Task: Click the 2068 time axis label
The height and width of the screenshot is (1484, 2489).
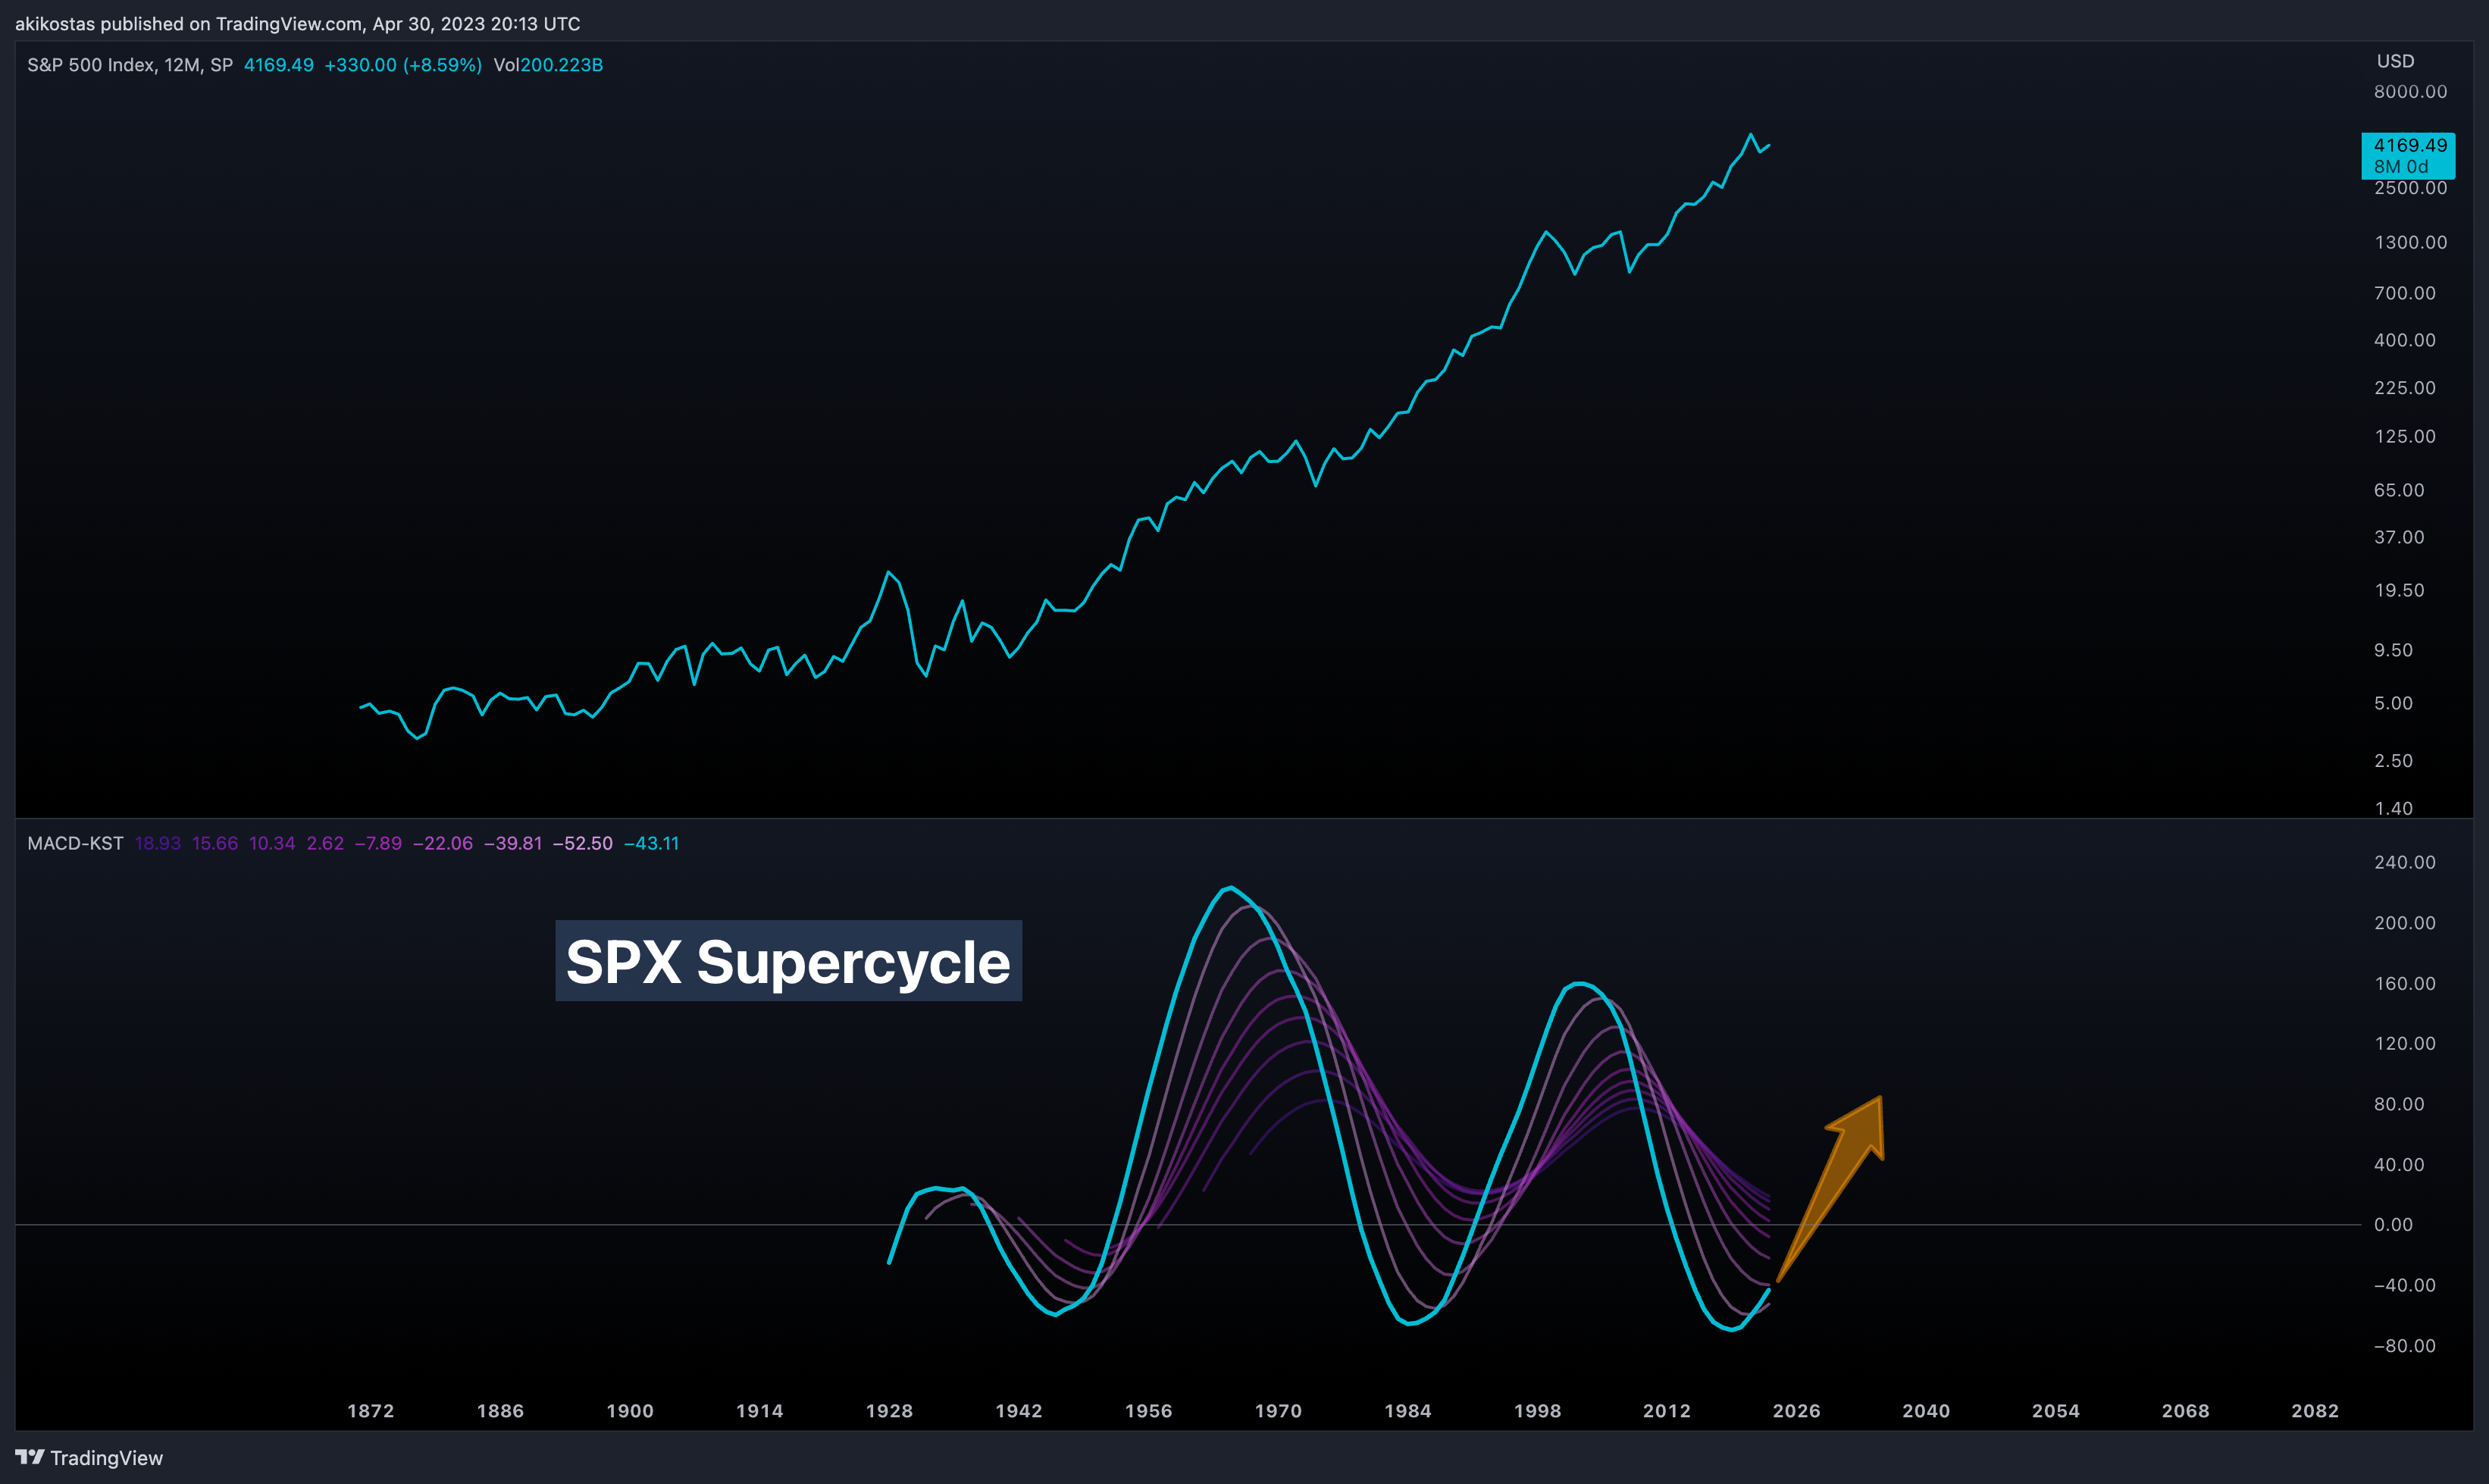Action: 2185,1411
